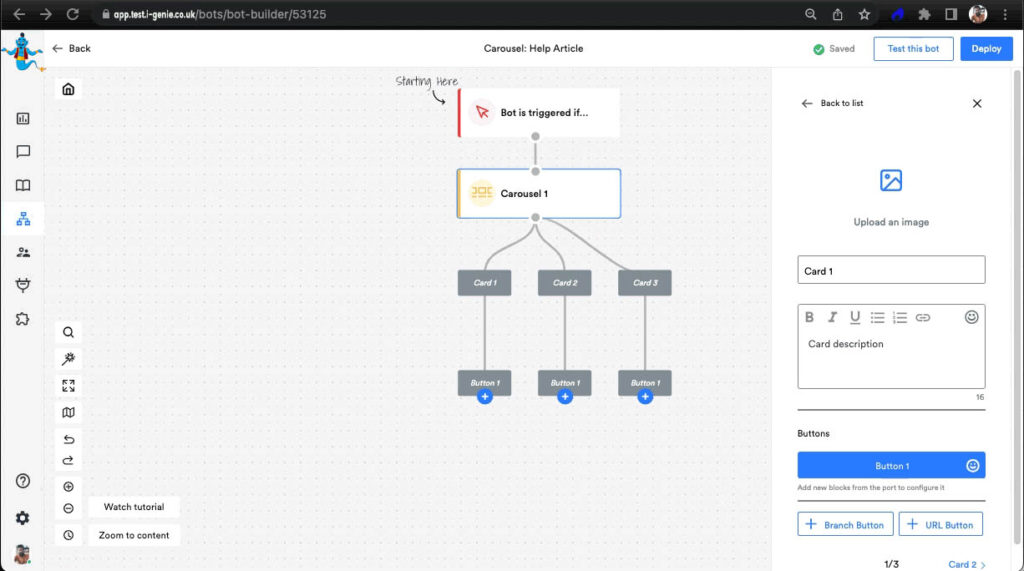Click the home icon on canvas
The width and height of the screenshot is (1024, 571).
click(68, 89)
